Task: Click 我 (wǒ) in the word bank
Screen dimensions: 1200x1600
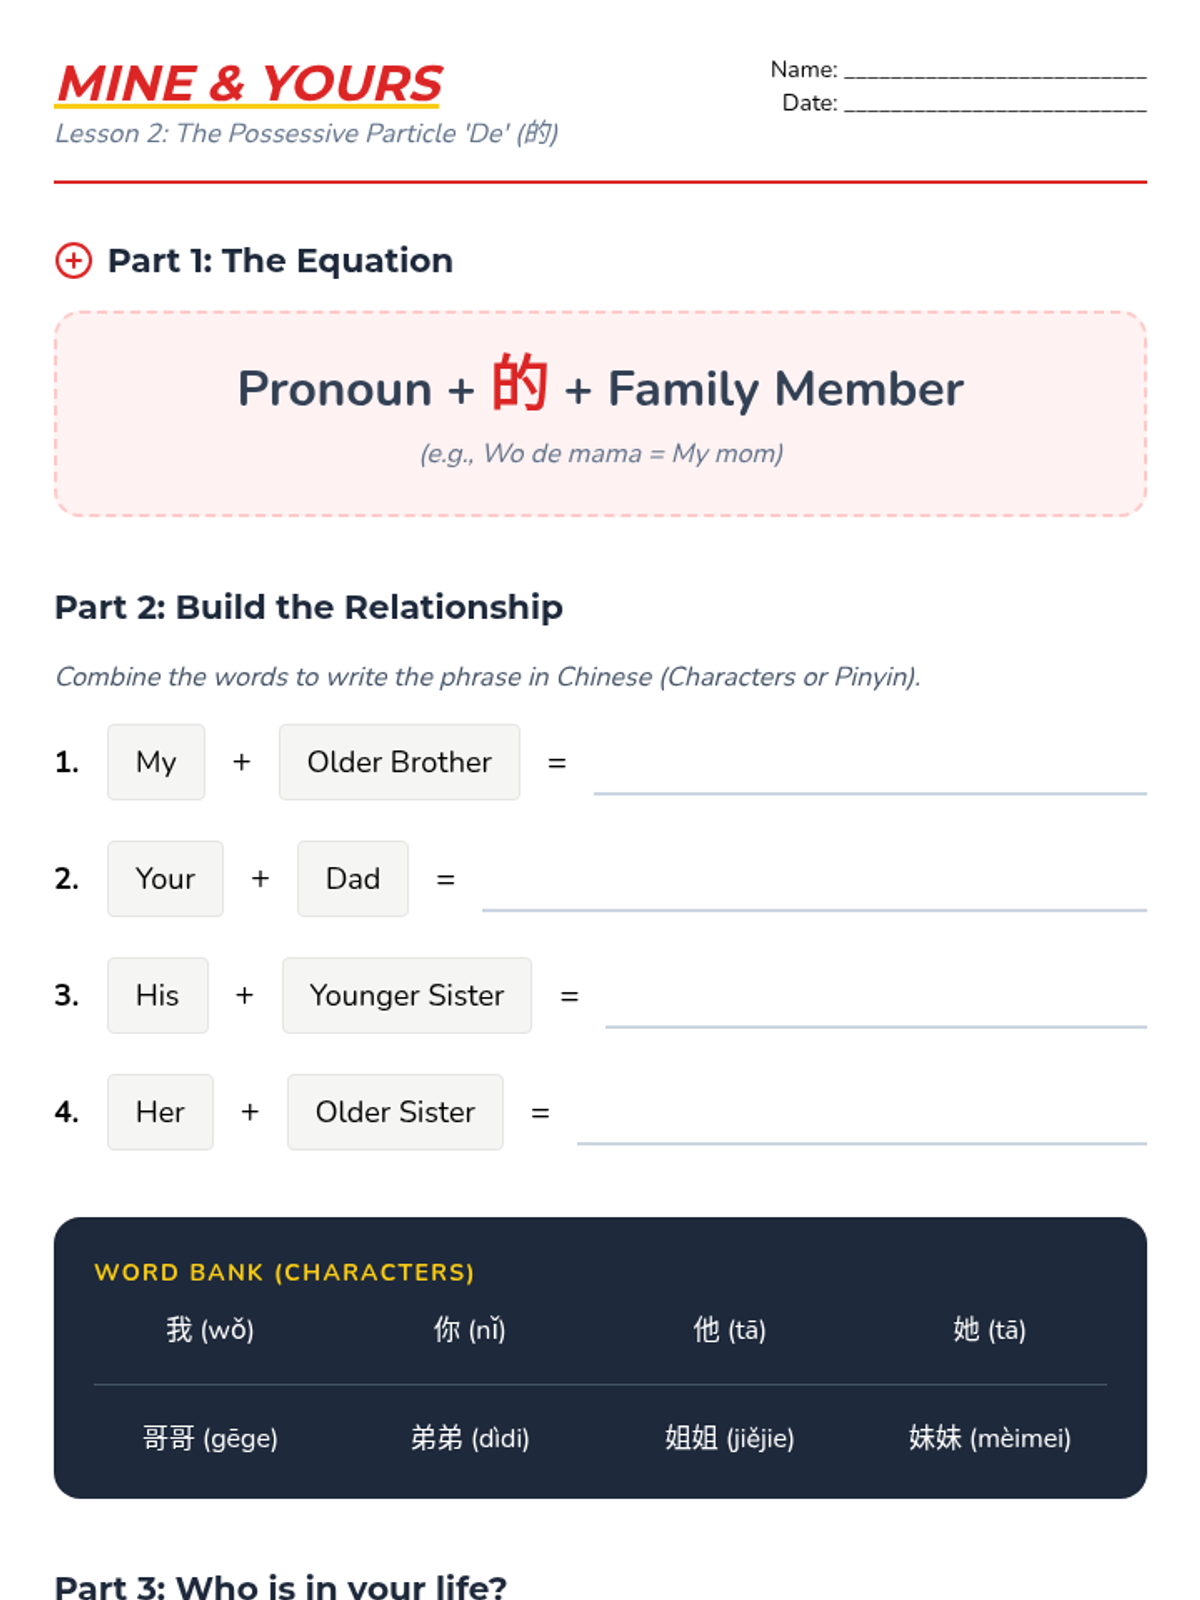Action: (210, 1329)
